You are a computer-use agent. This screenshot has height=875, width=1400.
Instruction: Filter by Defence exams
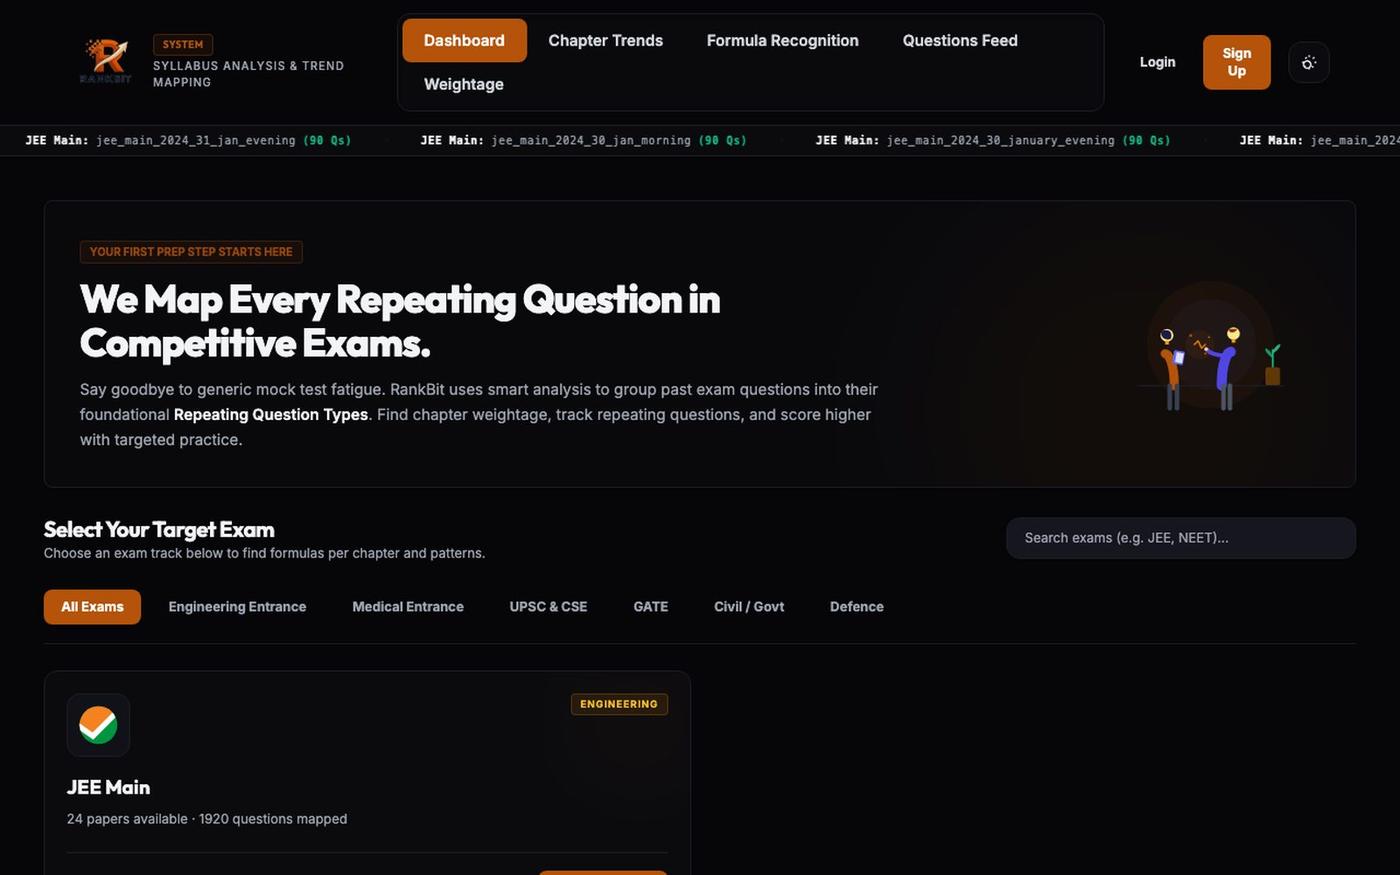[857, 607]
